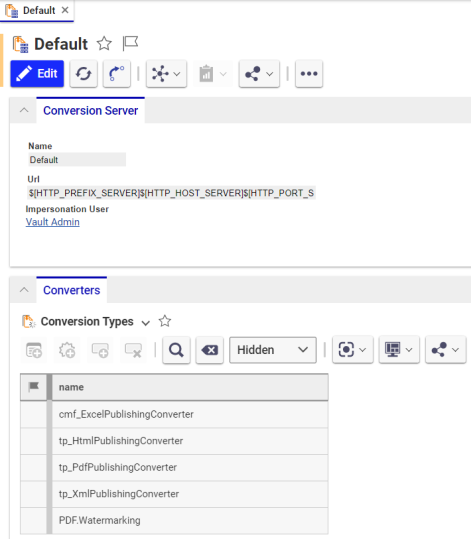Click the flag cell of cmf_ExcelPublishingConverter row
This screenshot has height=539, width=471.
point(34,414)
